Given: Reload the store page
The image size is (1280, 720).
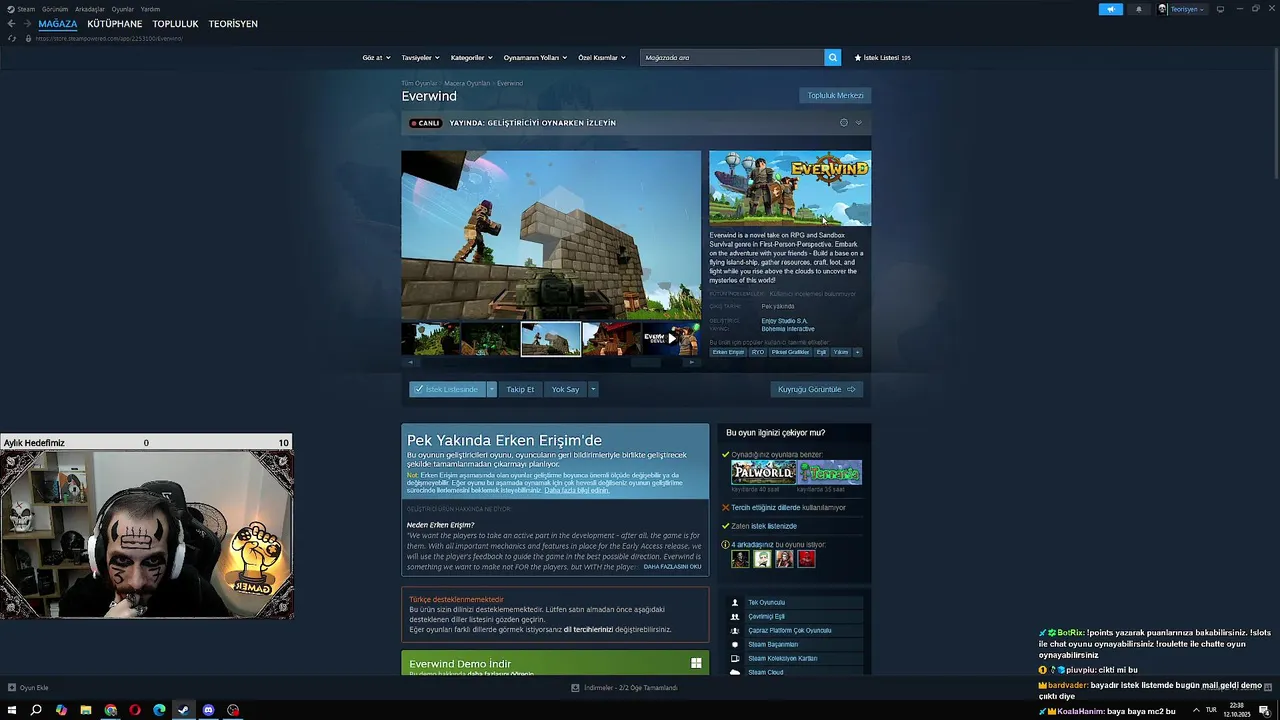Looking at the screenshot, I should tap(12, 38).
